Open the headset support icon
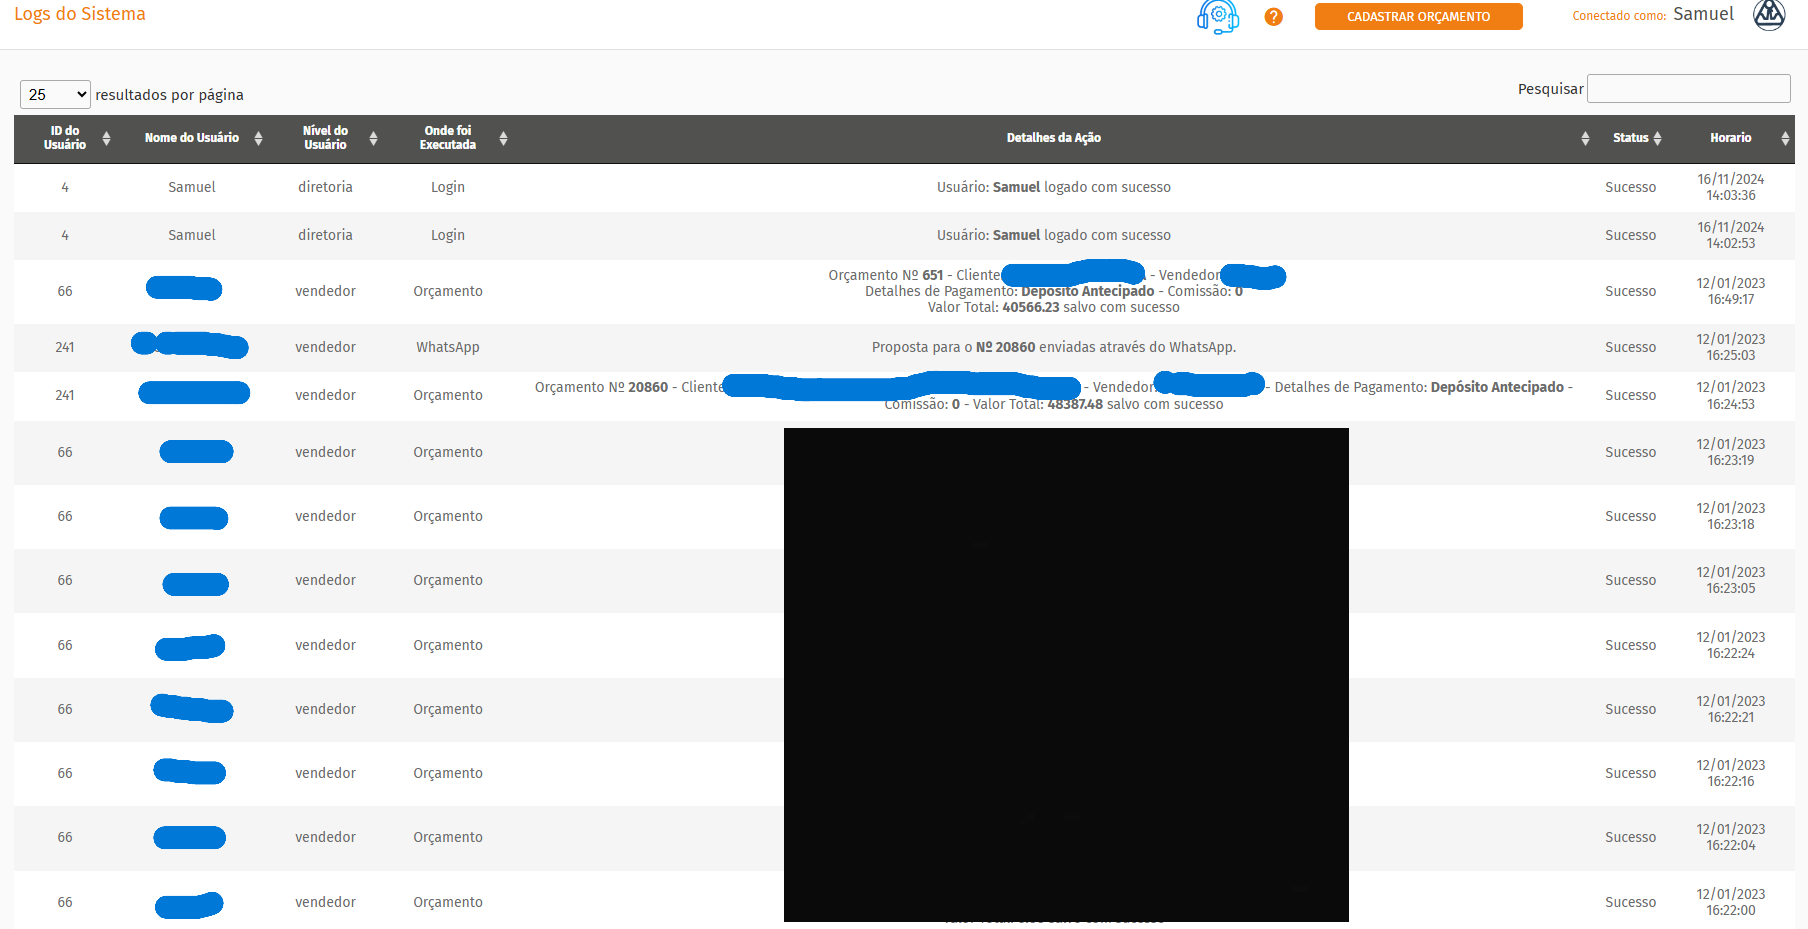1808x929 pixels. click(x=1217, y=16)
